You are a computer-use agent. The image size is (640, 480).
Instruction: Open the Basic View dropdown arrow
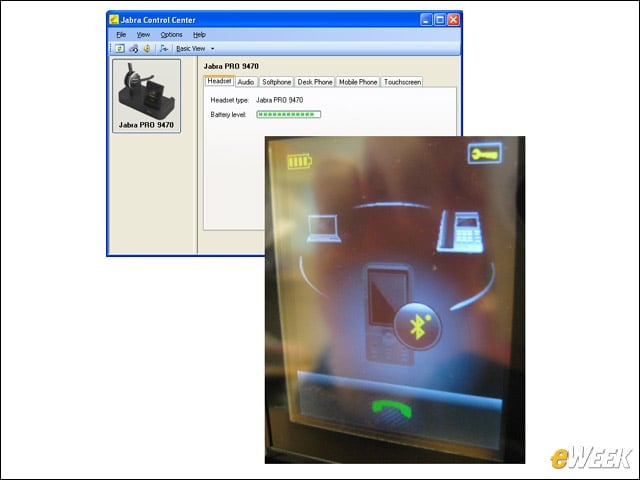[x=213, y=49]
